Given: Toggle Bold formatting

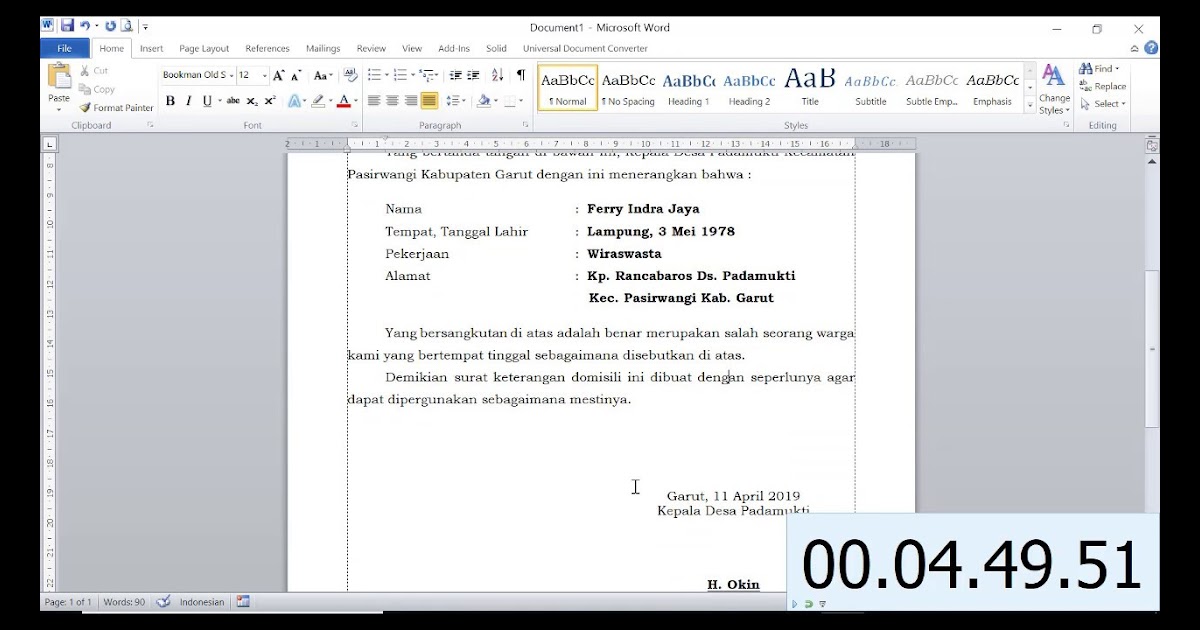Looking at the screenshot, I should click(170, 101).
